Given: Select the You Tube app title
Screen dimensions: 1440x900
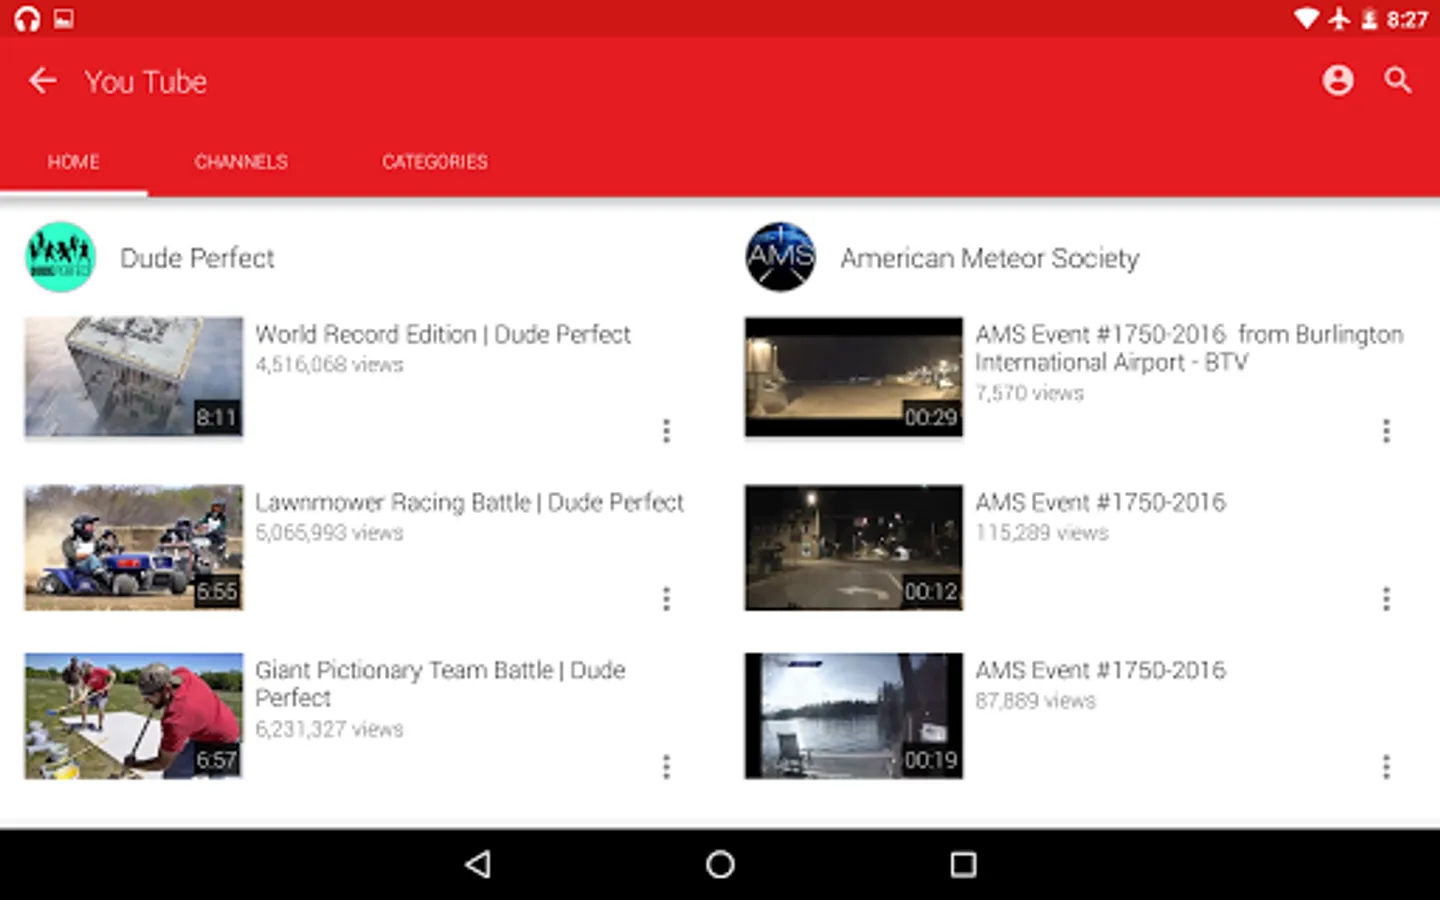Looking at the screenshot, I should coord(146,81).
